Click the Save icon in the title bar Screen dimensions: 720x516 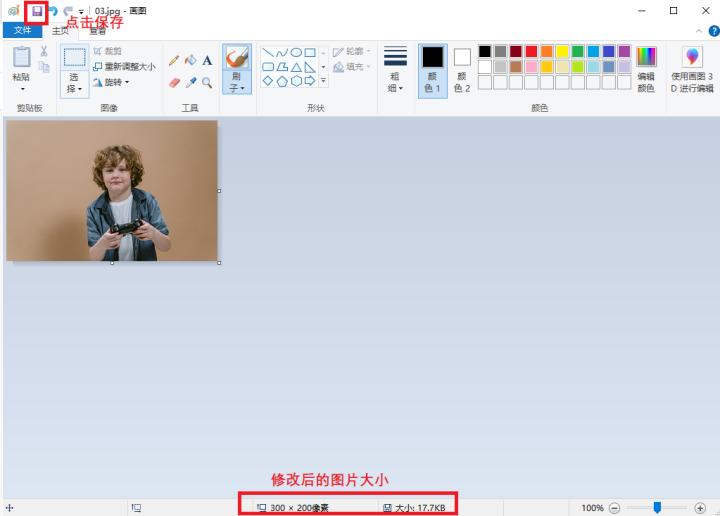[37, 11]
